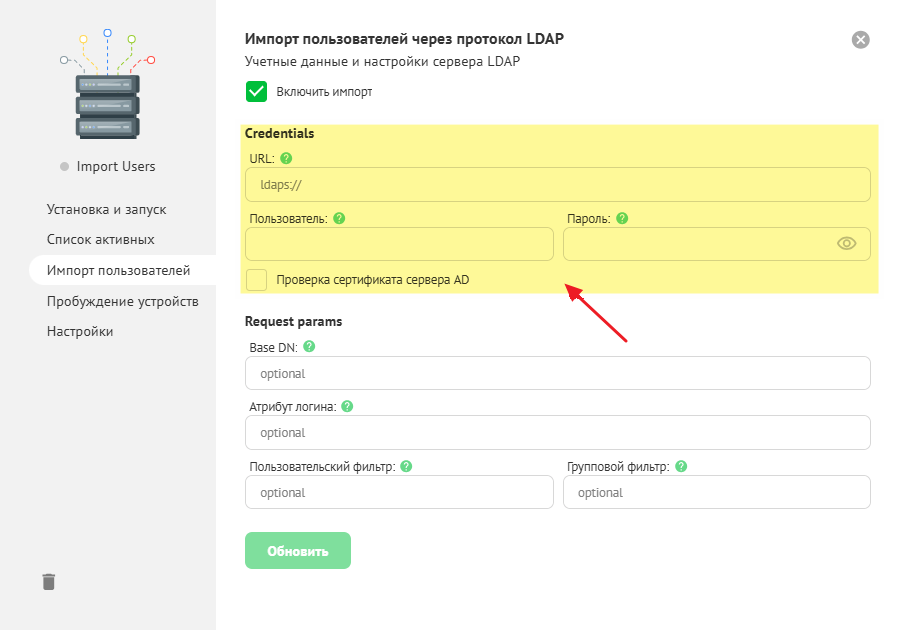Viewport: 900px width, 630px height.
Task: Go to Список активных menu item
Action: [x=100, y=240]
